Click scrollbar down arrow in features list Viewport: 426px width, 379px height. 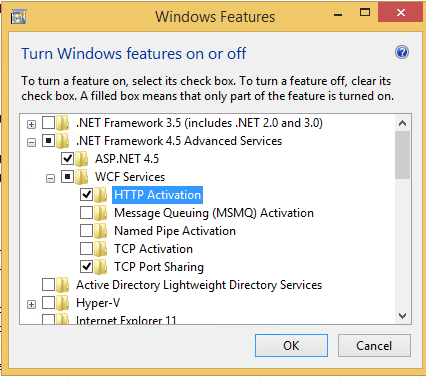pyautogui.click(x=402, y=315)
